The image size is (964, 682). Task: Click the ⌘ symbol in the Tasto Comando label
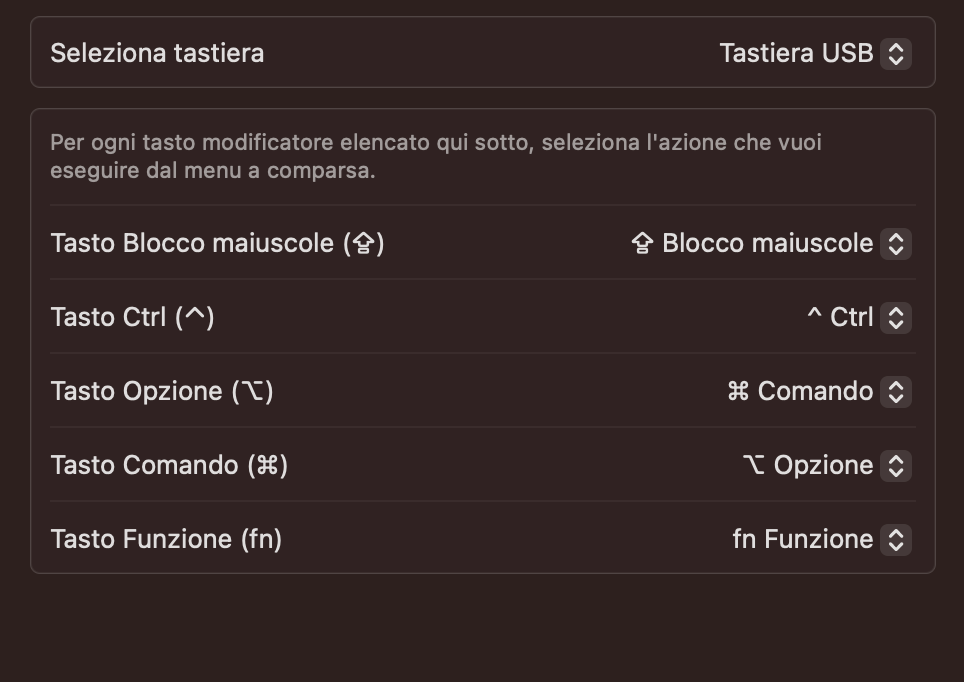tap(268, 465)
